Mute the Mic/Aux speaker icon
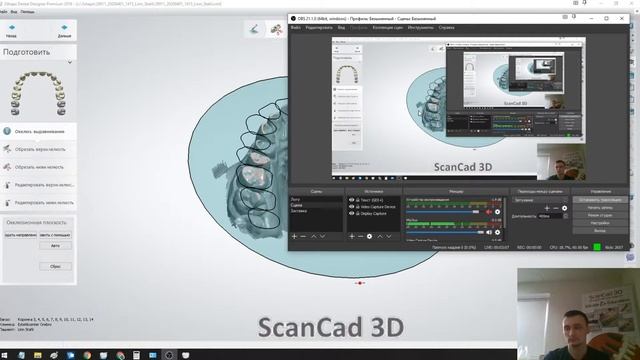 (x=489, y=232)
